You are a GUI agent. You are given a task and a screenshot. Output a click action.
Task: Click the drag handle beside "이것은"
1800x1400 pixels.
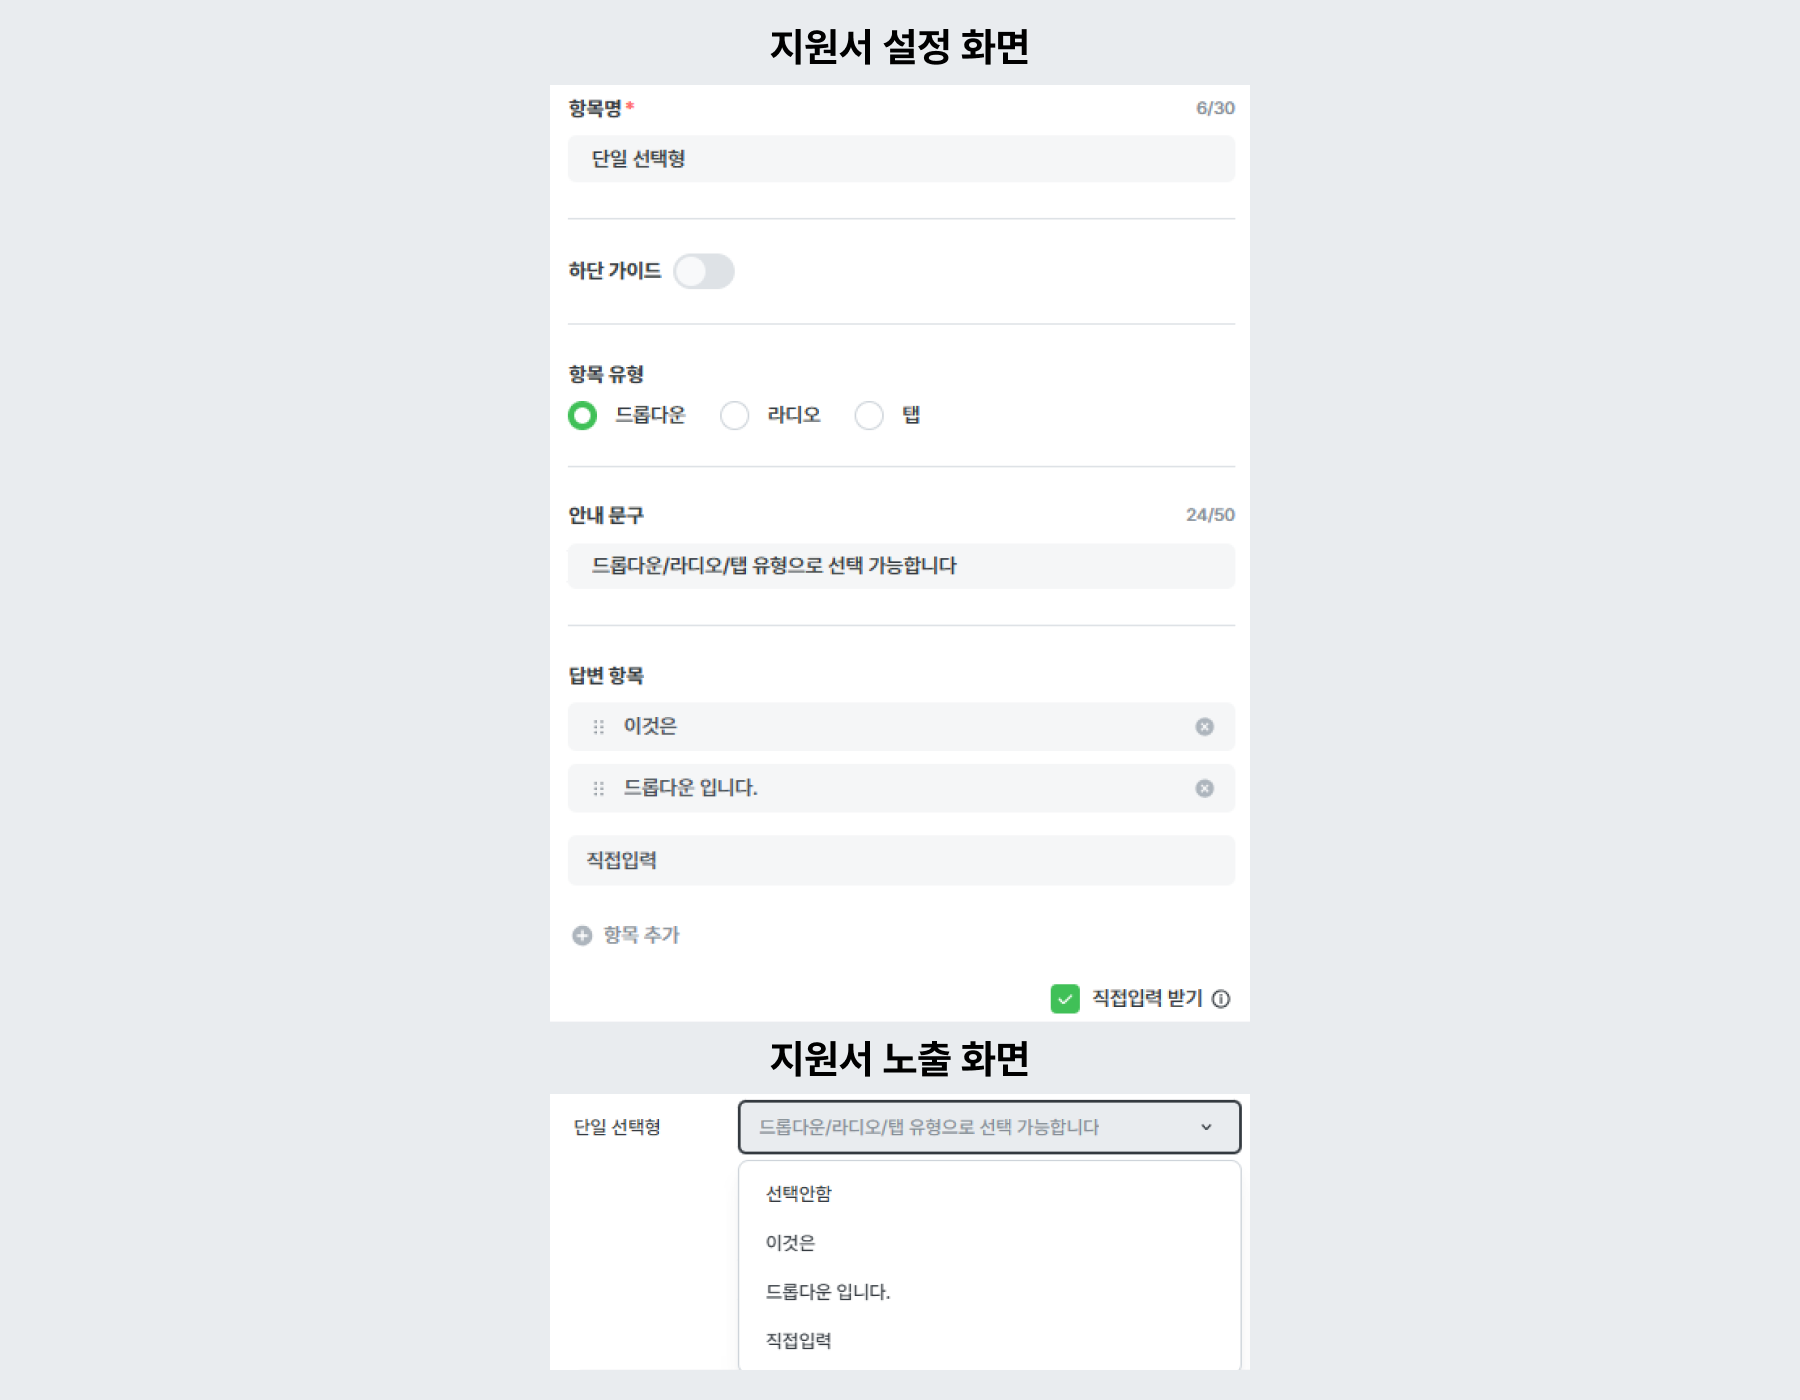coord(597,727)
